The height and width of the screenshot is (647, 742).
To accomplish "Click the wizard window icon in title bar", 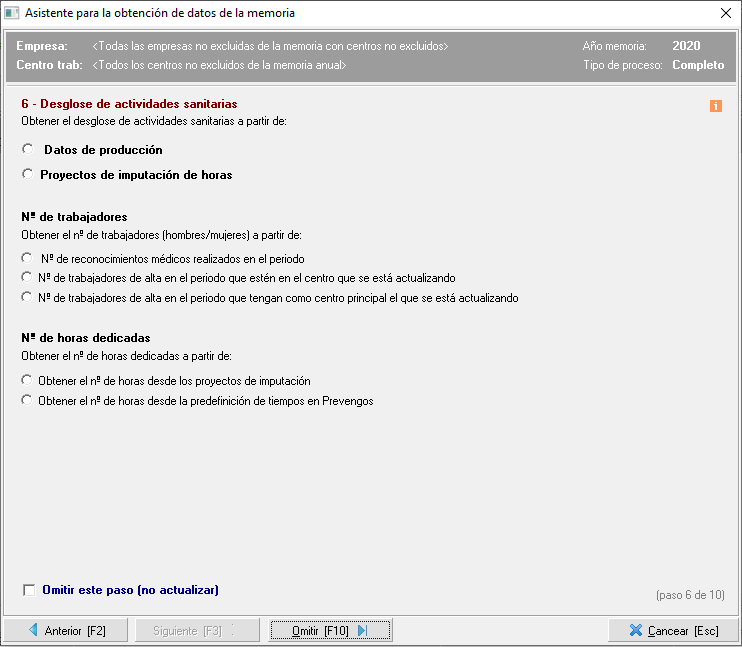I will pos(12,14).
